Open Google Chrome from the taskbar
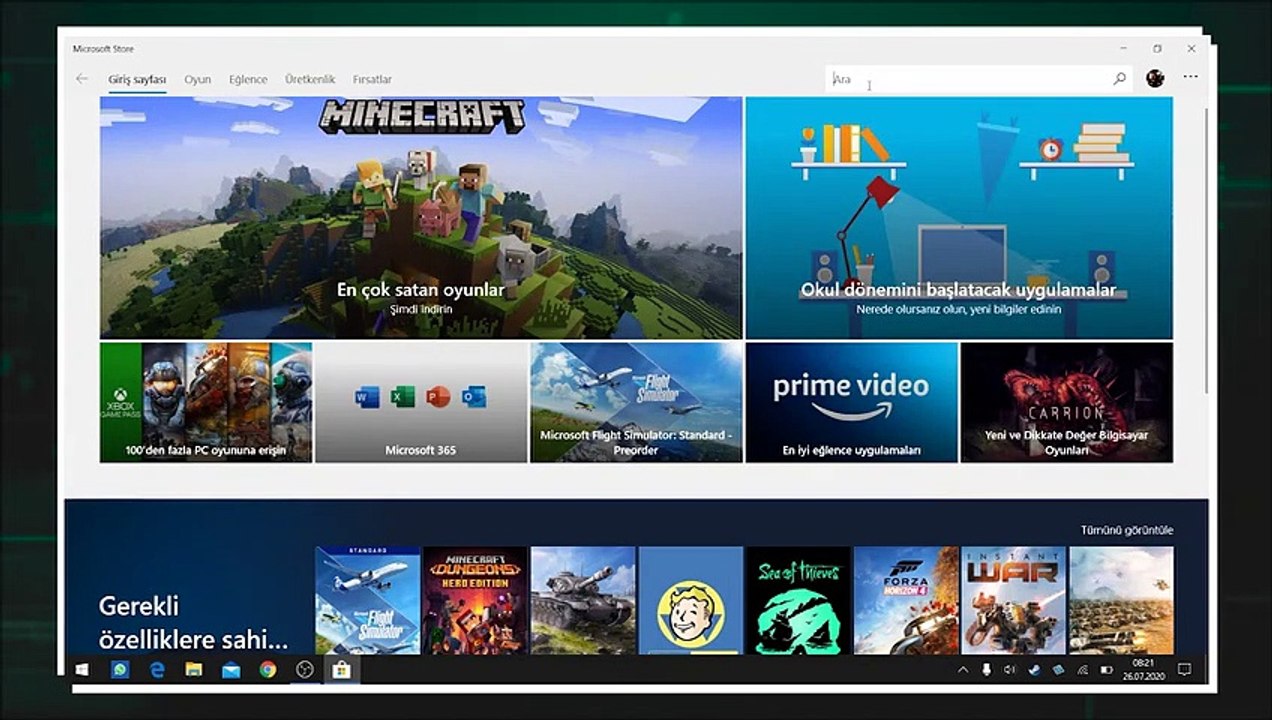 [268, 669]
